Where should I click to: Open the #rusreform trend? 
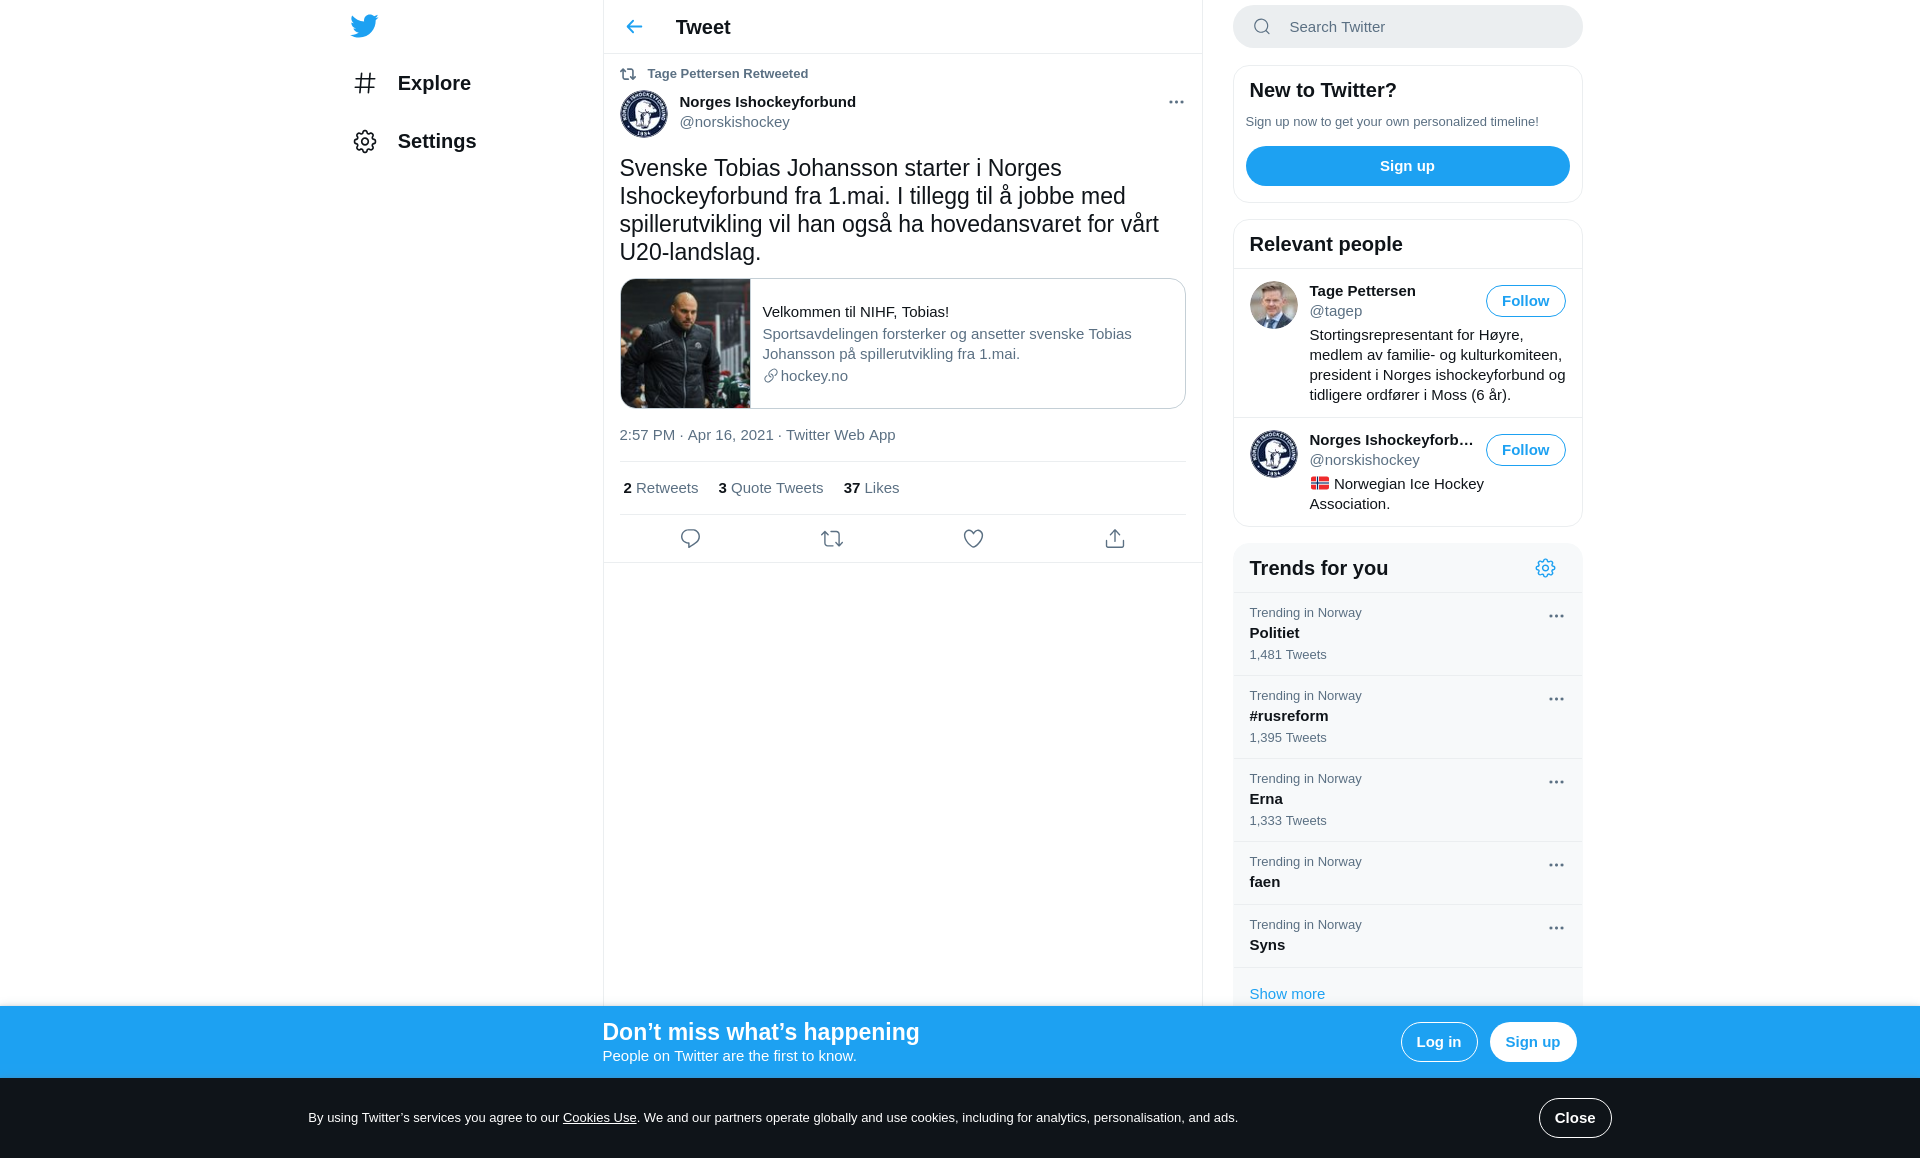pyautogui.click(x=1407, y=717)
